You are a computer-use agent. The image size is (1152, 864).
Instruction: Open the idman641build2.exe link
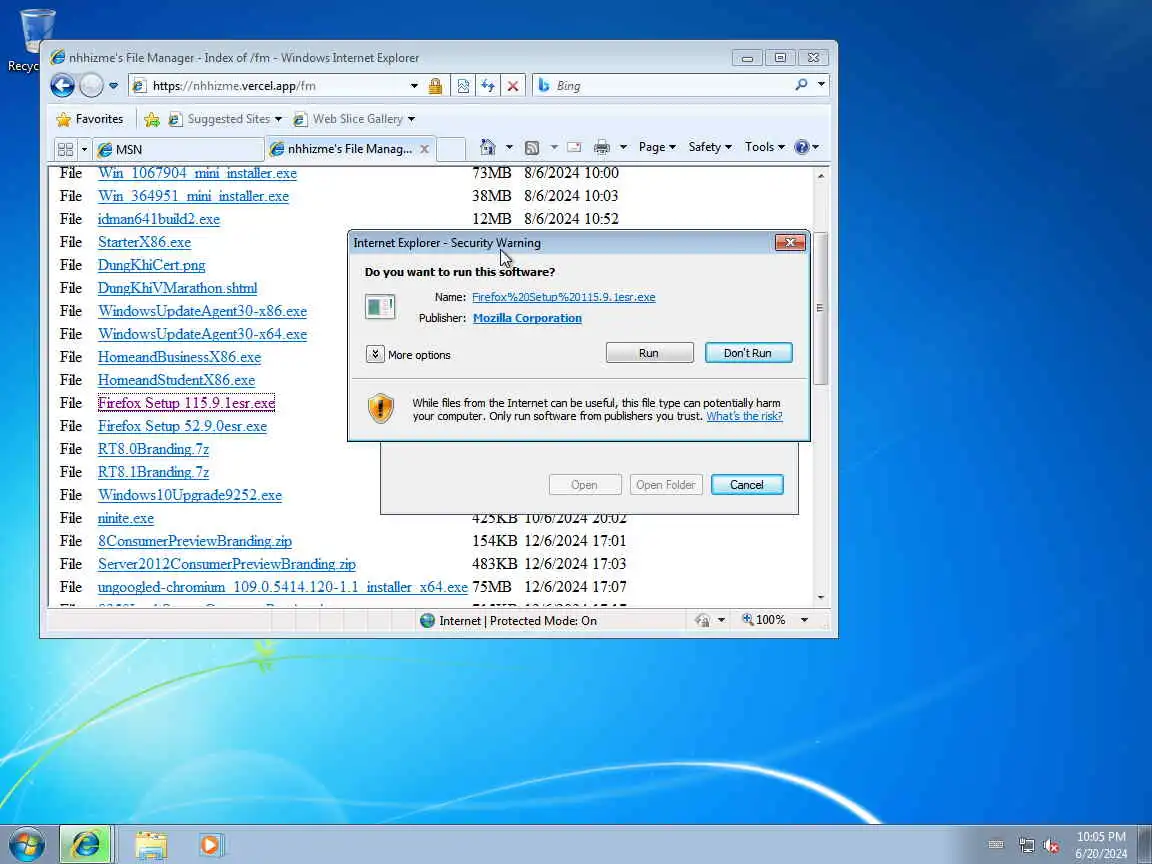click(x=159, y=219)
